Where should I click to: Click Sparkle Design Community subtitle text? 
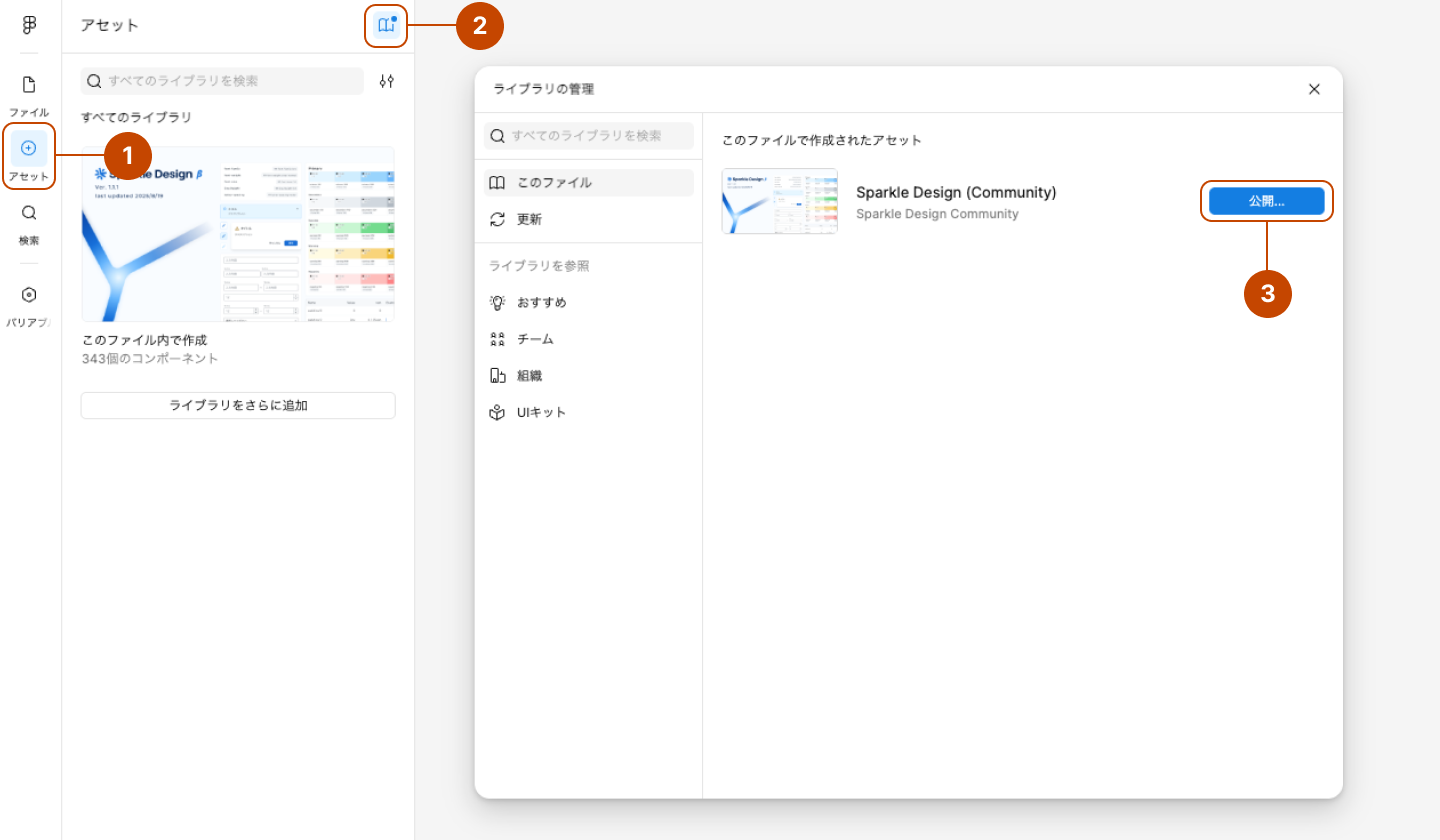(x=937, y=214)
